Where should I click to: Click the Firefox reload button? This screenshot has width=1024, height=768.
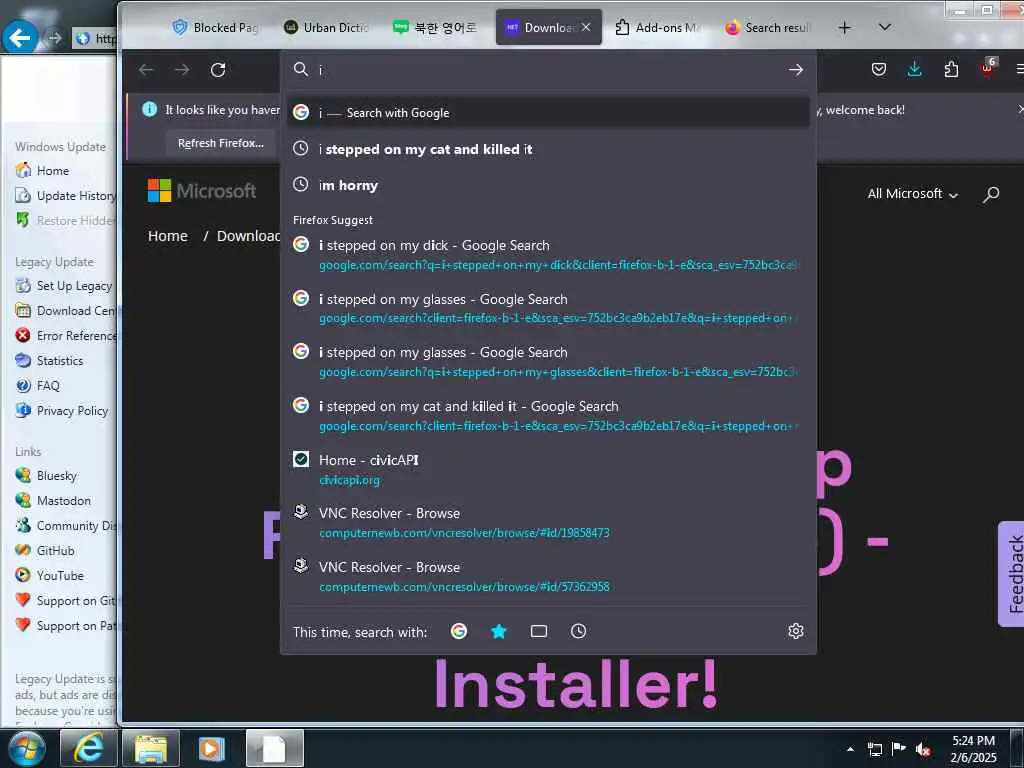pyautogui.click(x=218, y=70)
